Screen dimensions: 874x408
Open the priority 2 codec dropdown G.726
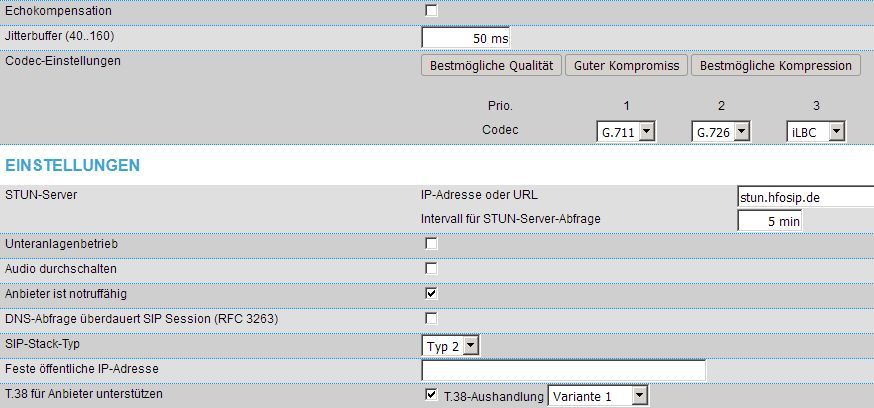click(720, 131)
